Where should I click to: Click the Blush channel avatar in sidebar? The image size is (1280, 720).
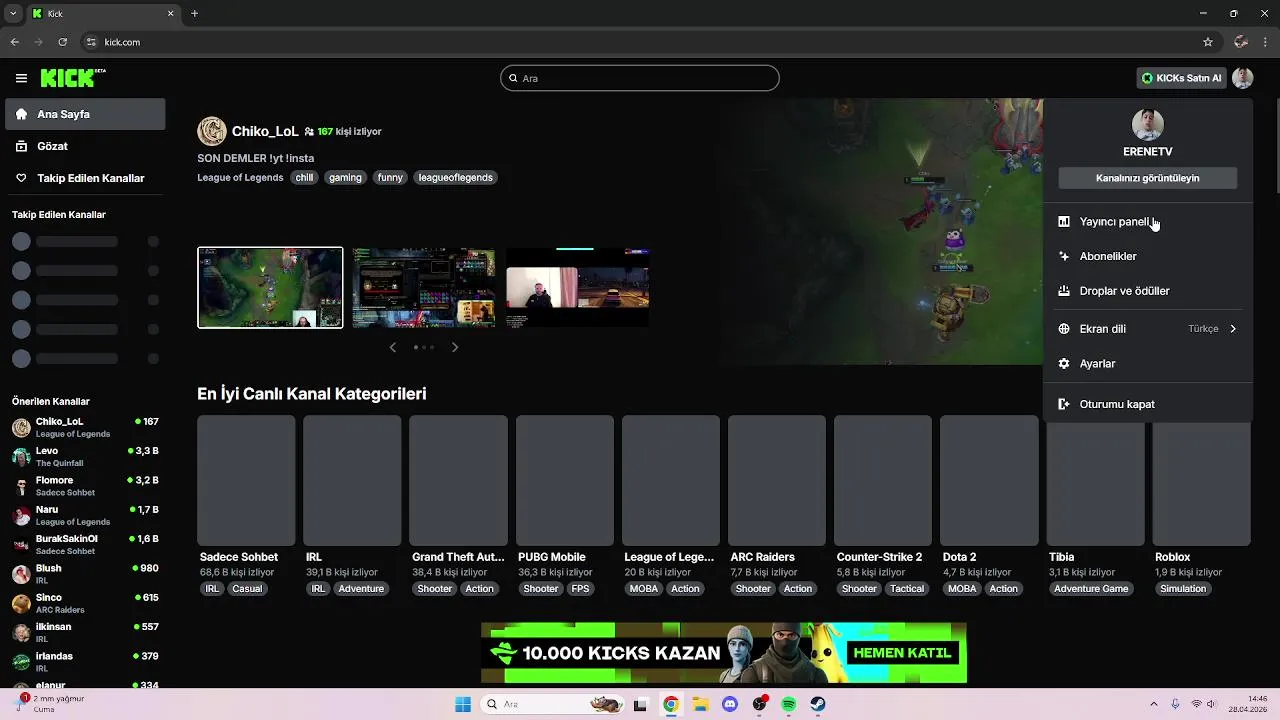pyautogui.click(x=21, y=574)
